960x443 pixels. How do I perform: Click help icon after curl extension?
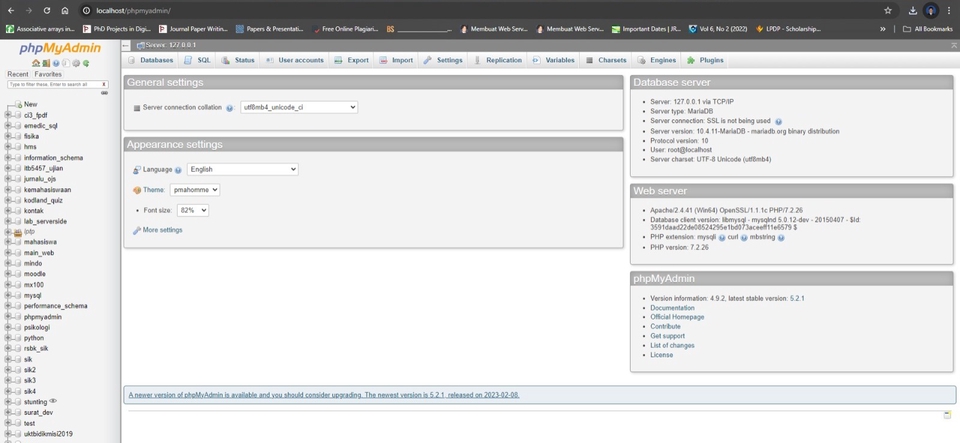click(x=744, y=237)
